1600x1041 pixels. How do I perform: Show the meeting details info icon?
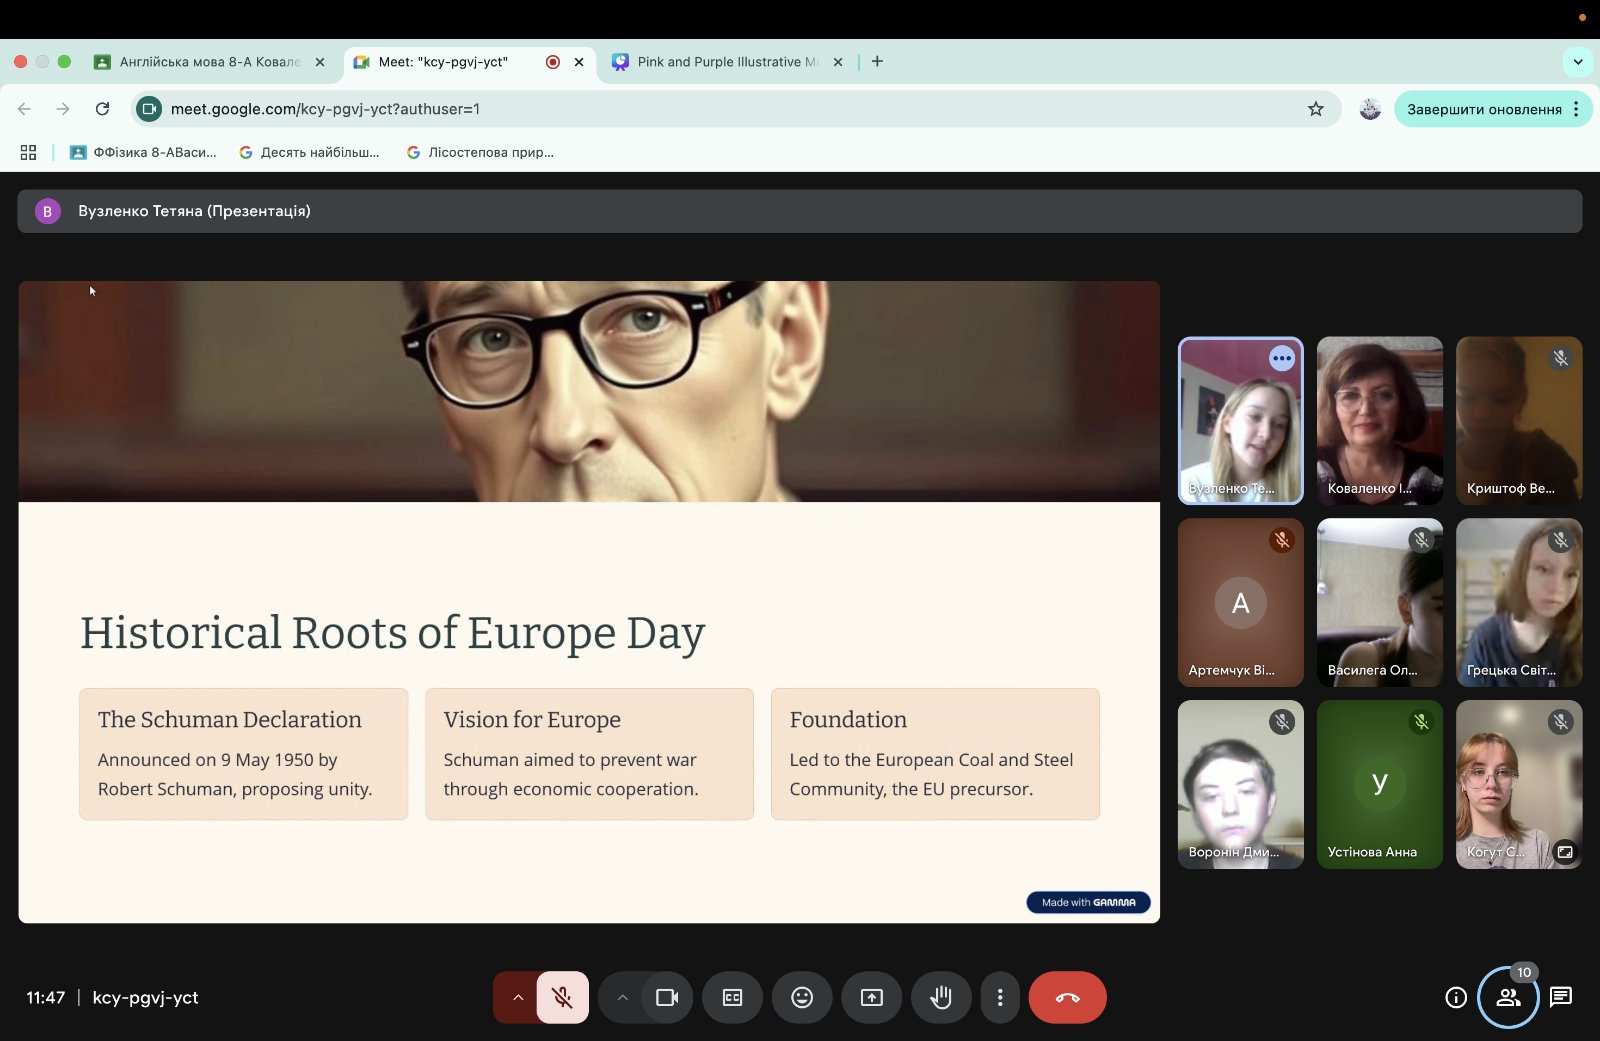tap(1456, 997)
